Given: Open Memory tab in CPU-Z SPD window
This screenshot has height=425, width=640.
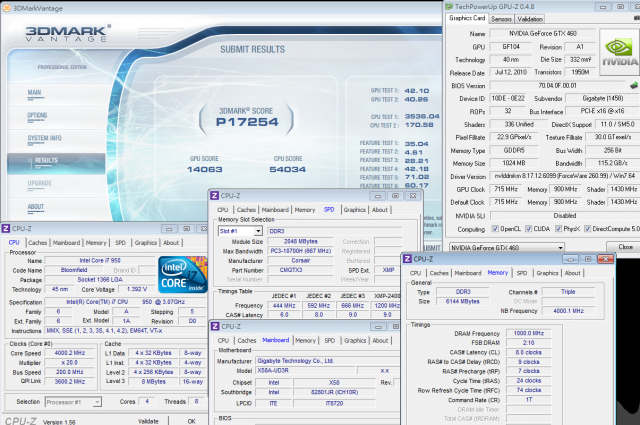Looking at the screenshot, I should pyautogui.click(x=305, y=210).
